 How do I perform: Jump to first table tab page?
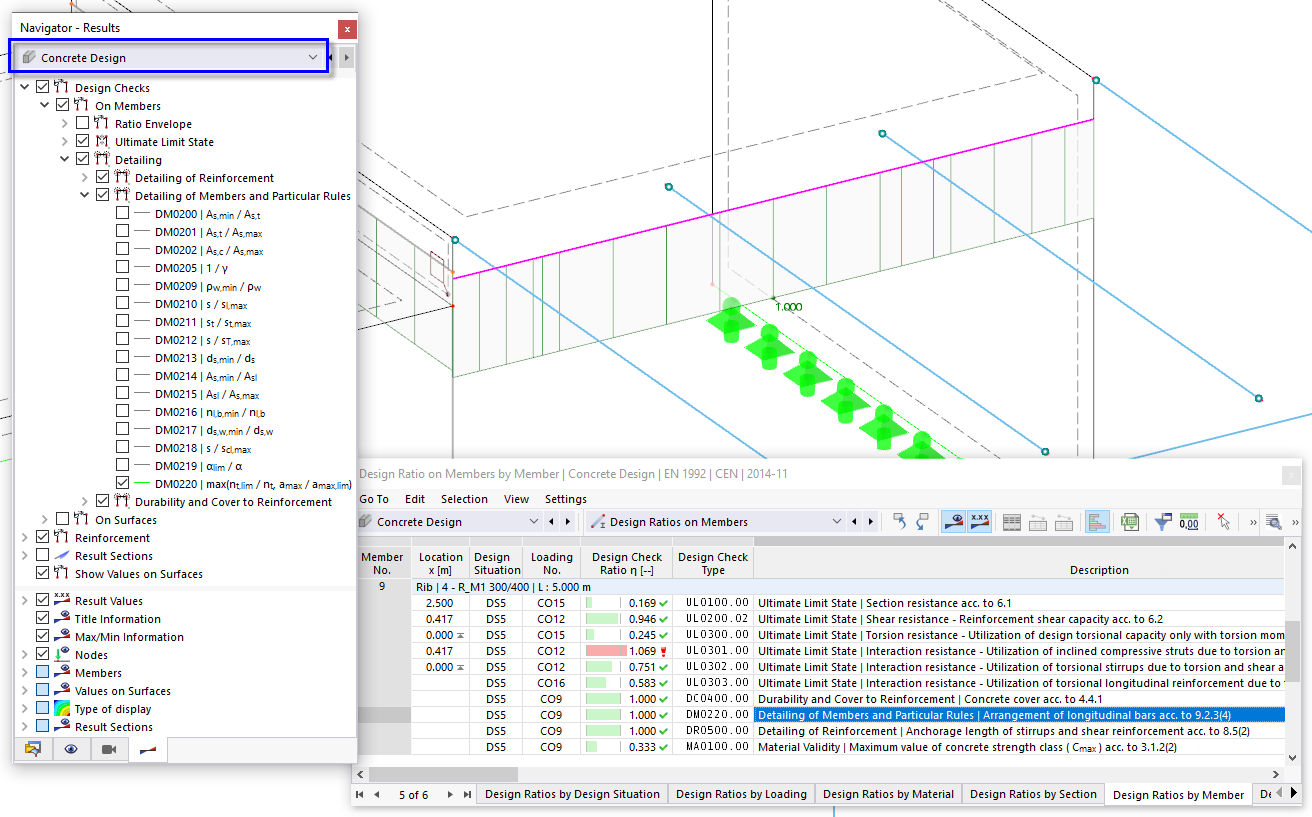pyautogui.click(x=361, y=794)
